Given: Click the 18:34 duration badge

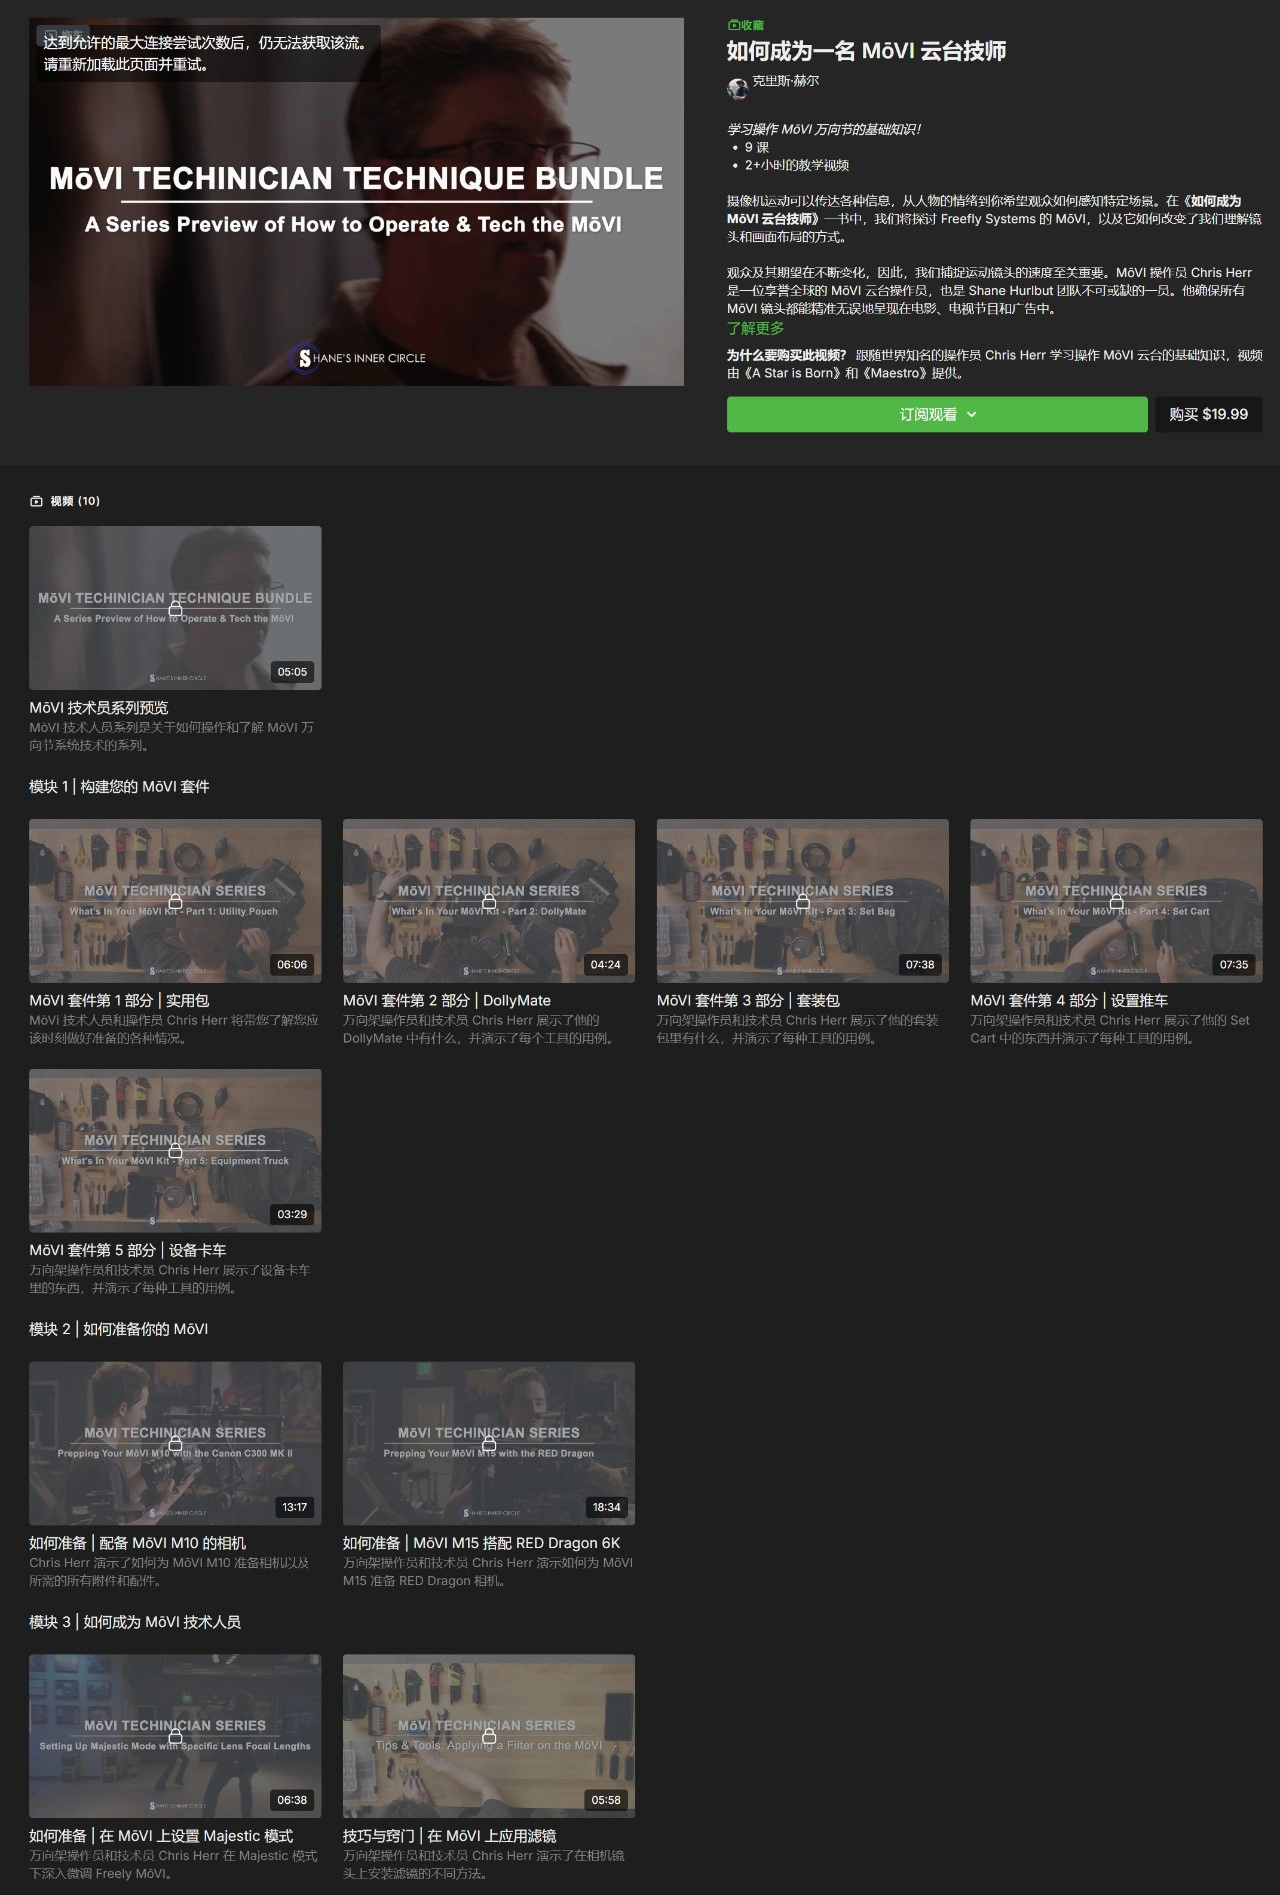Looking at the screenshot, I should [606, 1507].
